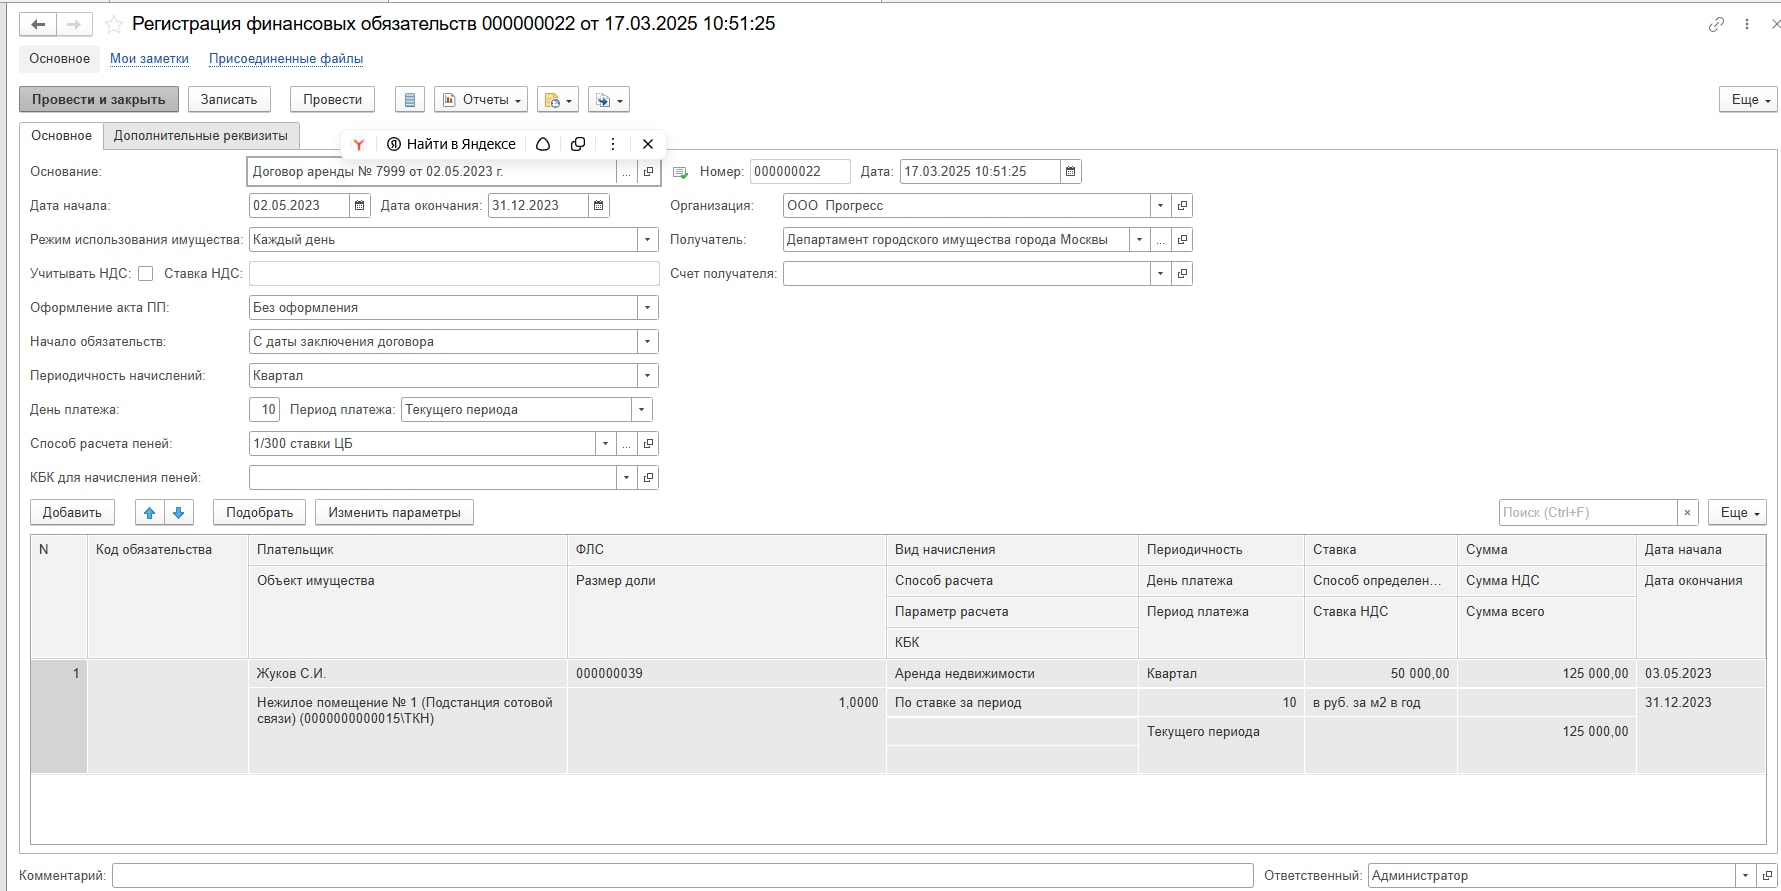Screen dimensions: 1781x891
Task: Expand Периодичность начислений dropdown
Action: click(x=648, y=376)
